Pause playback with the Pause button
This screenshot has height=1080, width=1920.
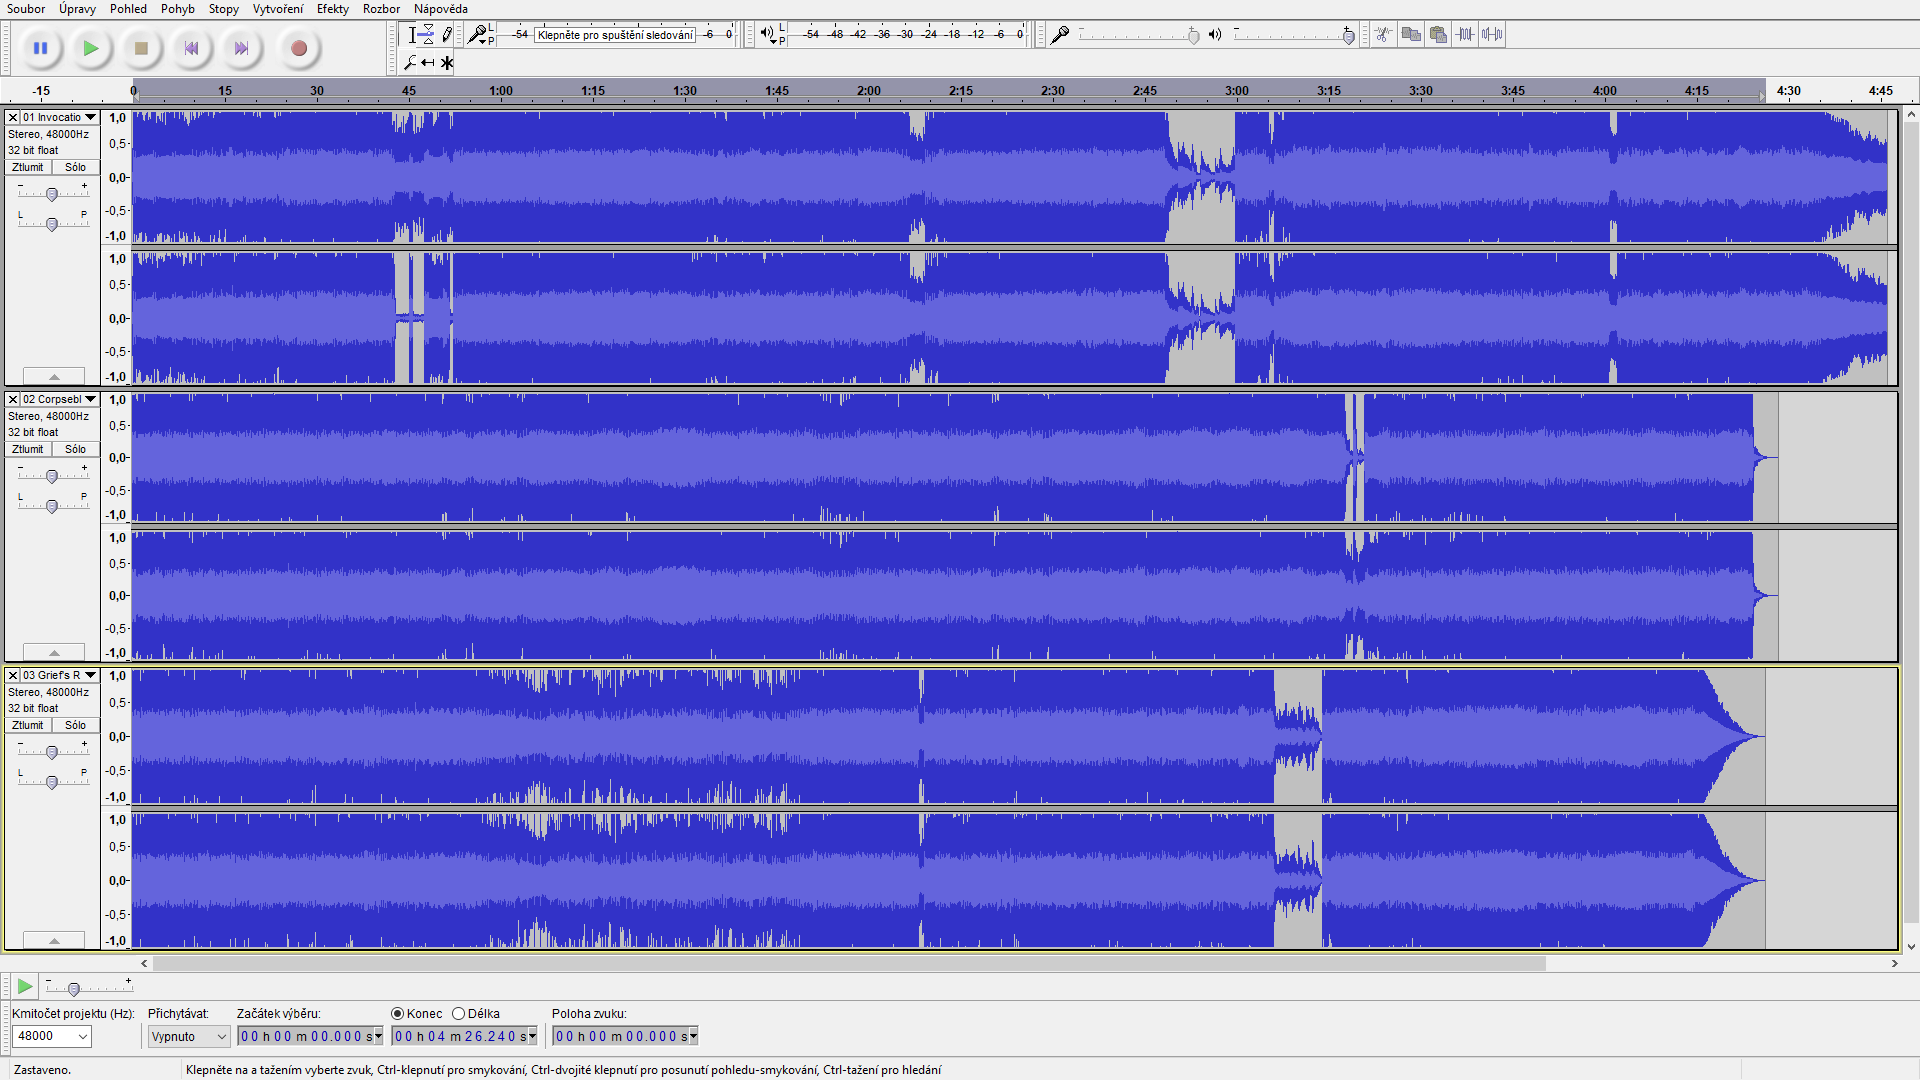pos(40,48)
